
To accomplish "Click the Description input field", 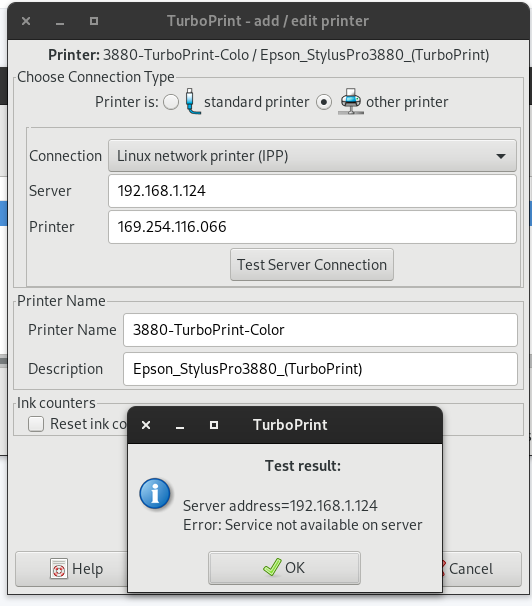I will (320, 369).
